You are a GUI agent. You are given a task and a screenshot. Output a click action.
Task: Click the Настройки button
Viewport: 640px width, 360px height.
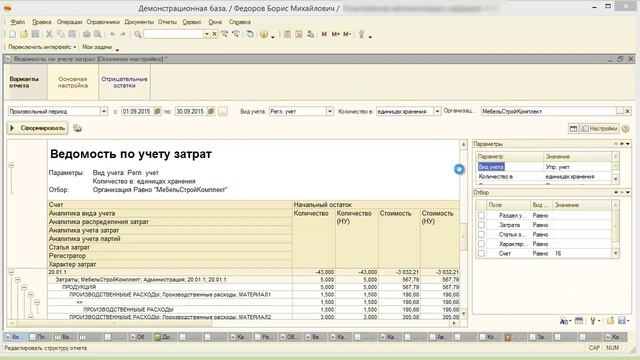pyautogui.click(x=599, y=129)
